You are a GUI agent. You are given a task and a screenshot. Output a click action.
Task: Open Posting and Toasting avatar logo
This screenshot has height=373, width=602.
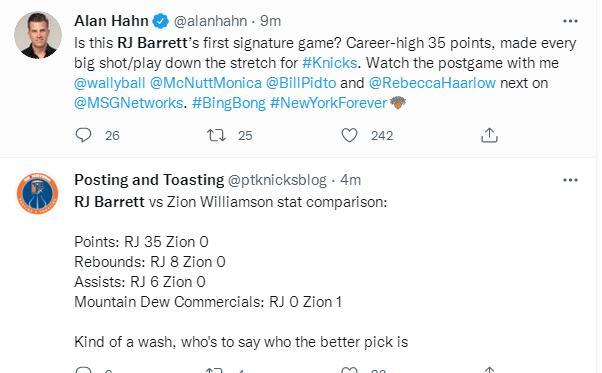(38, 193)
